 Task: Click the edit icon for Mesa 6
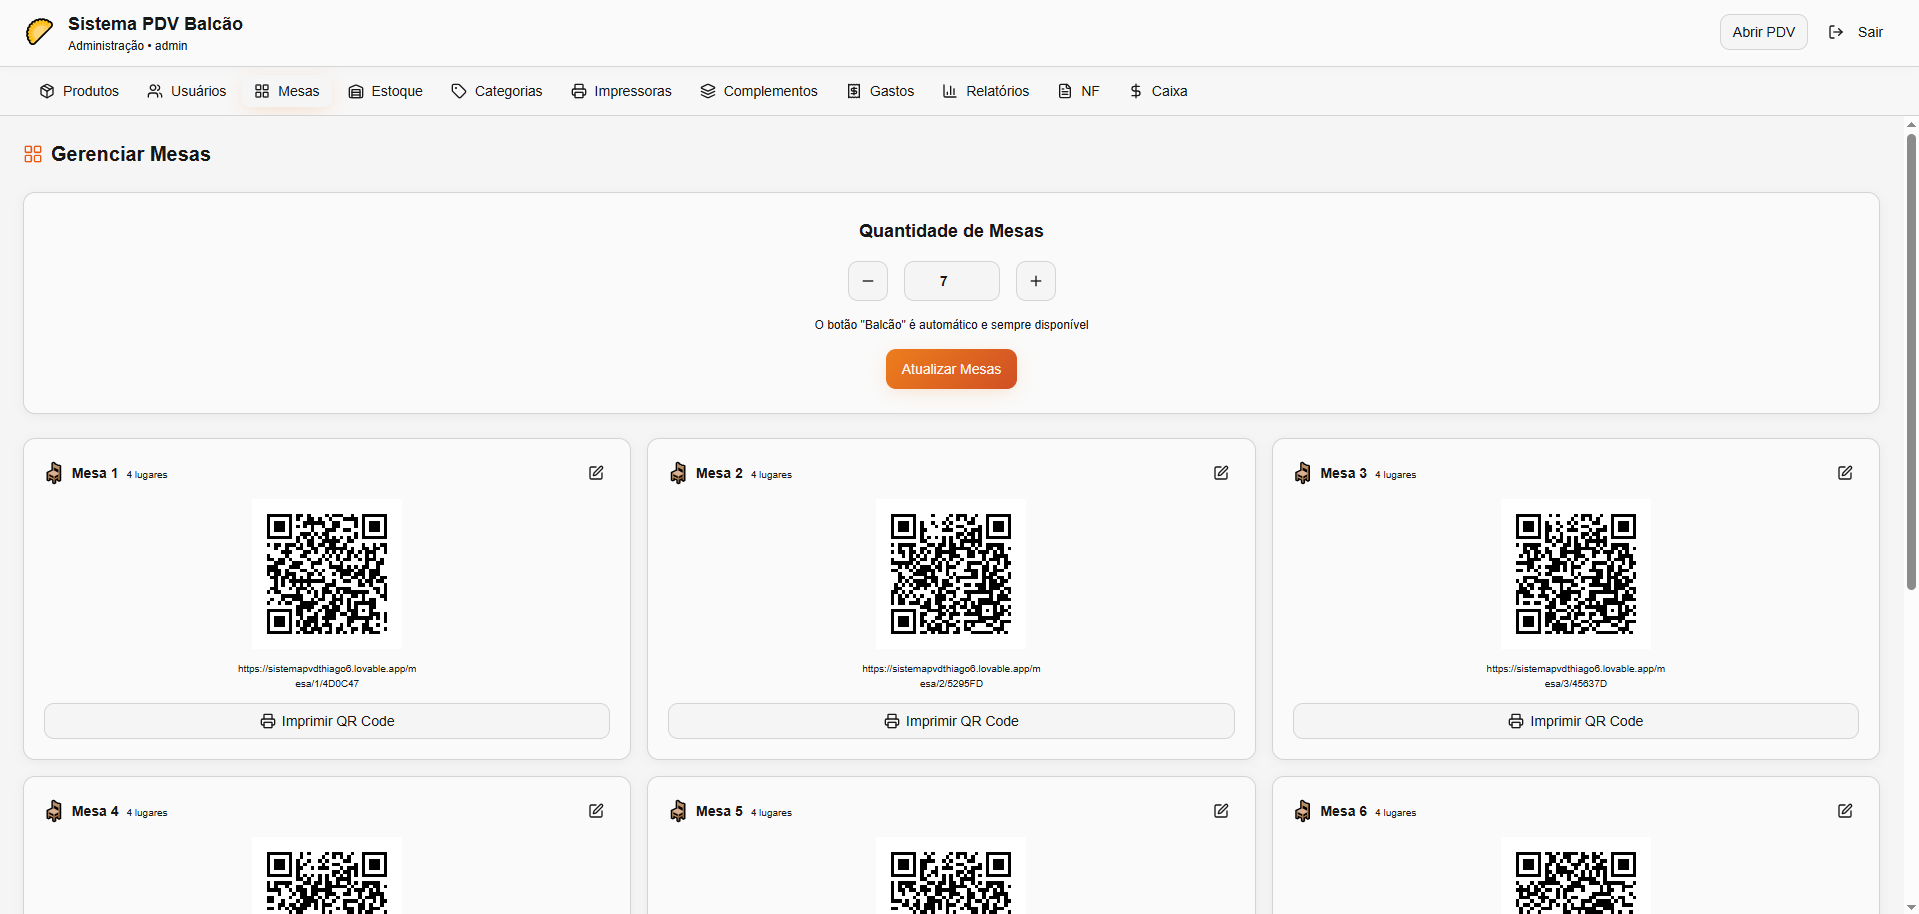tap(1844, 811)
